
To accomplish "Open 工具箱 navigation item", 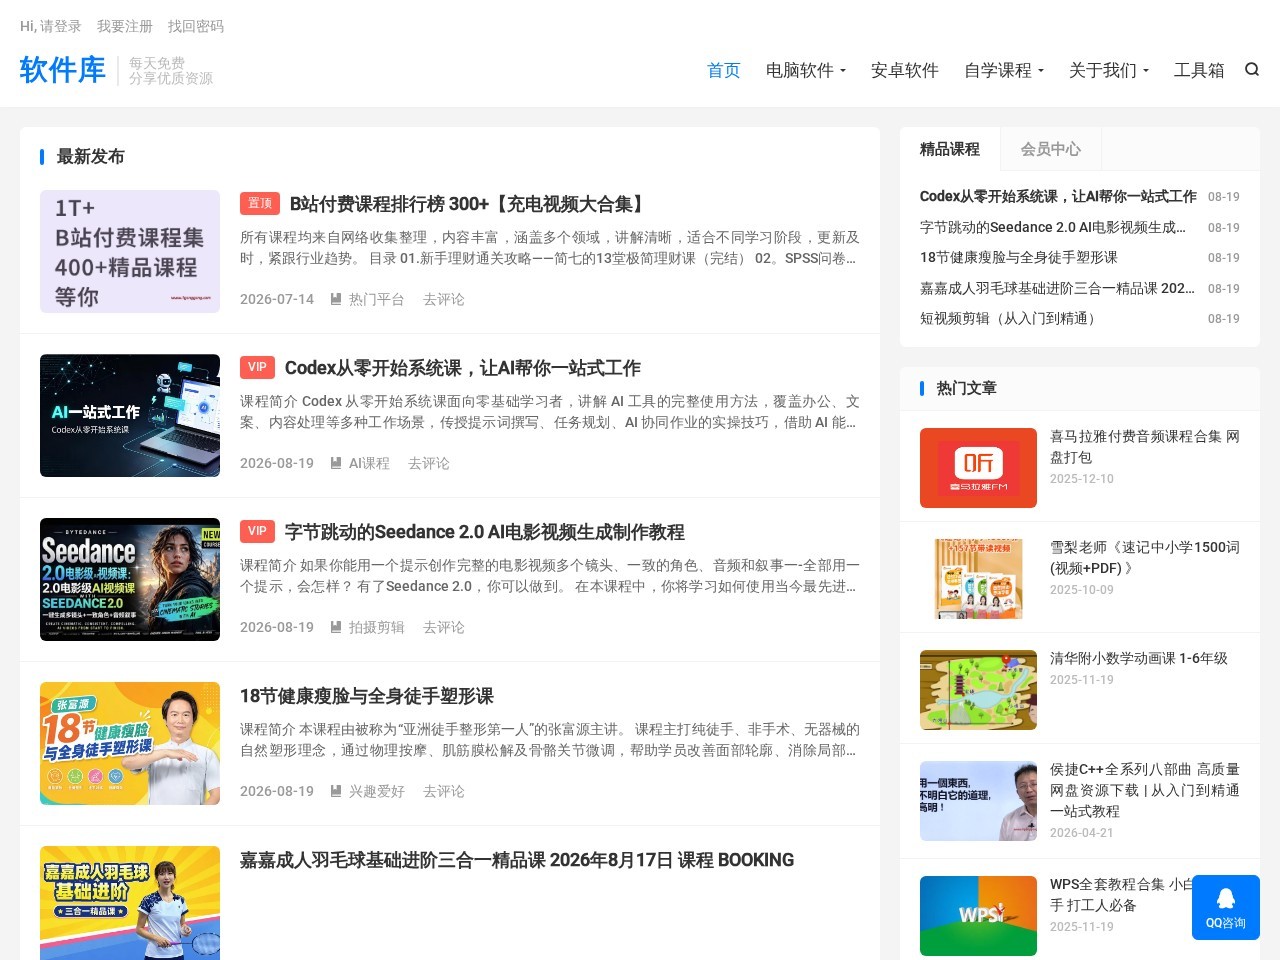I will tap(1199, 70).
